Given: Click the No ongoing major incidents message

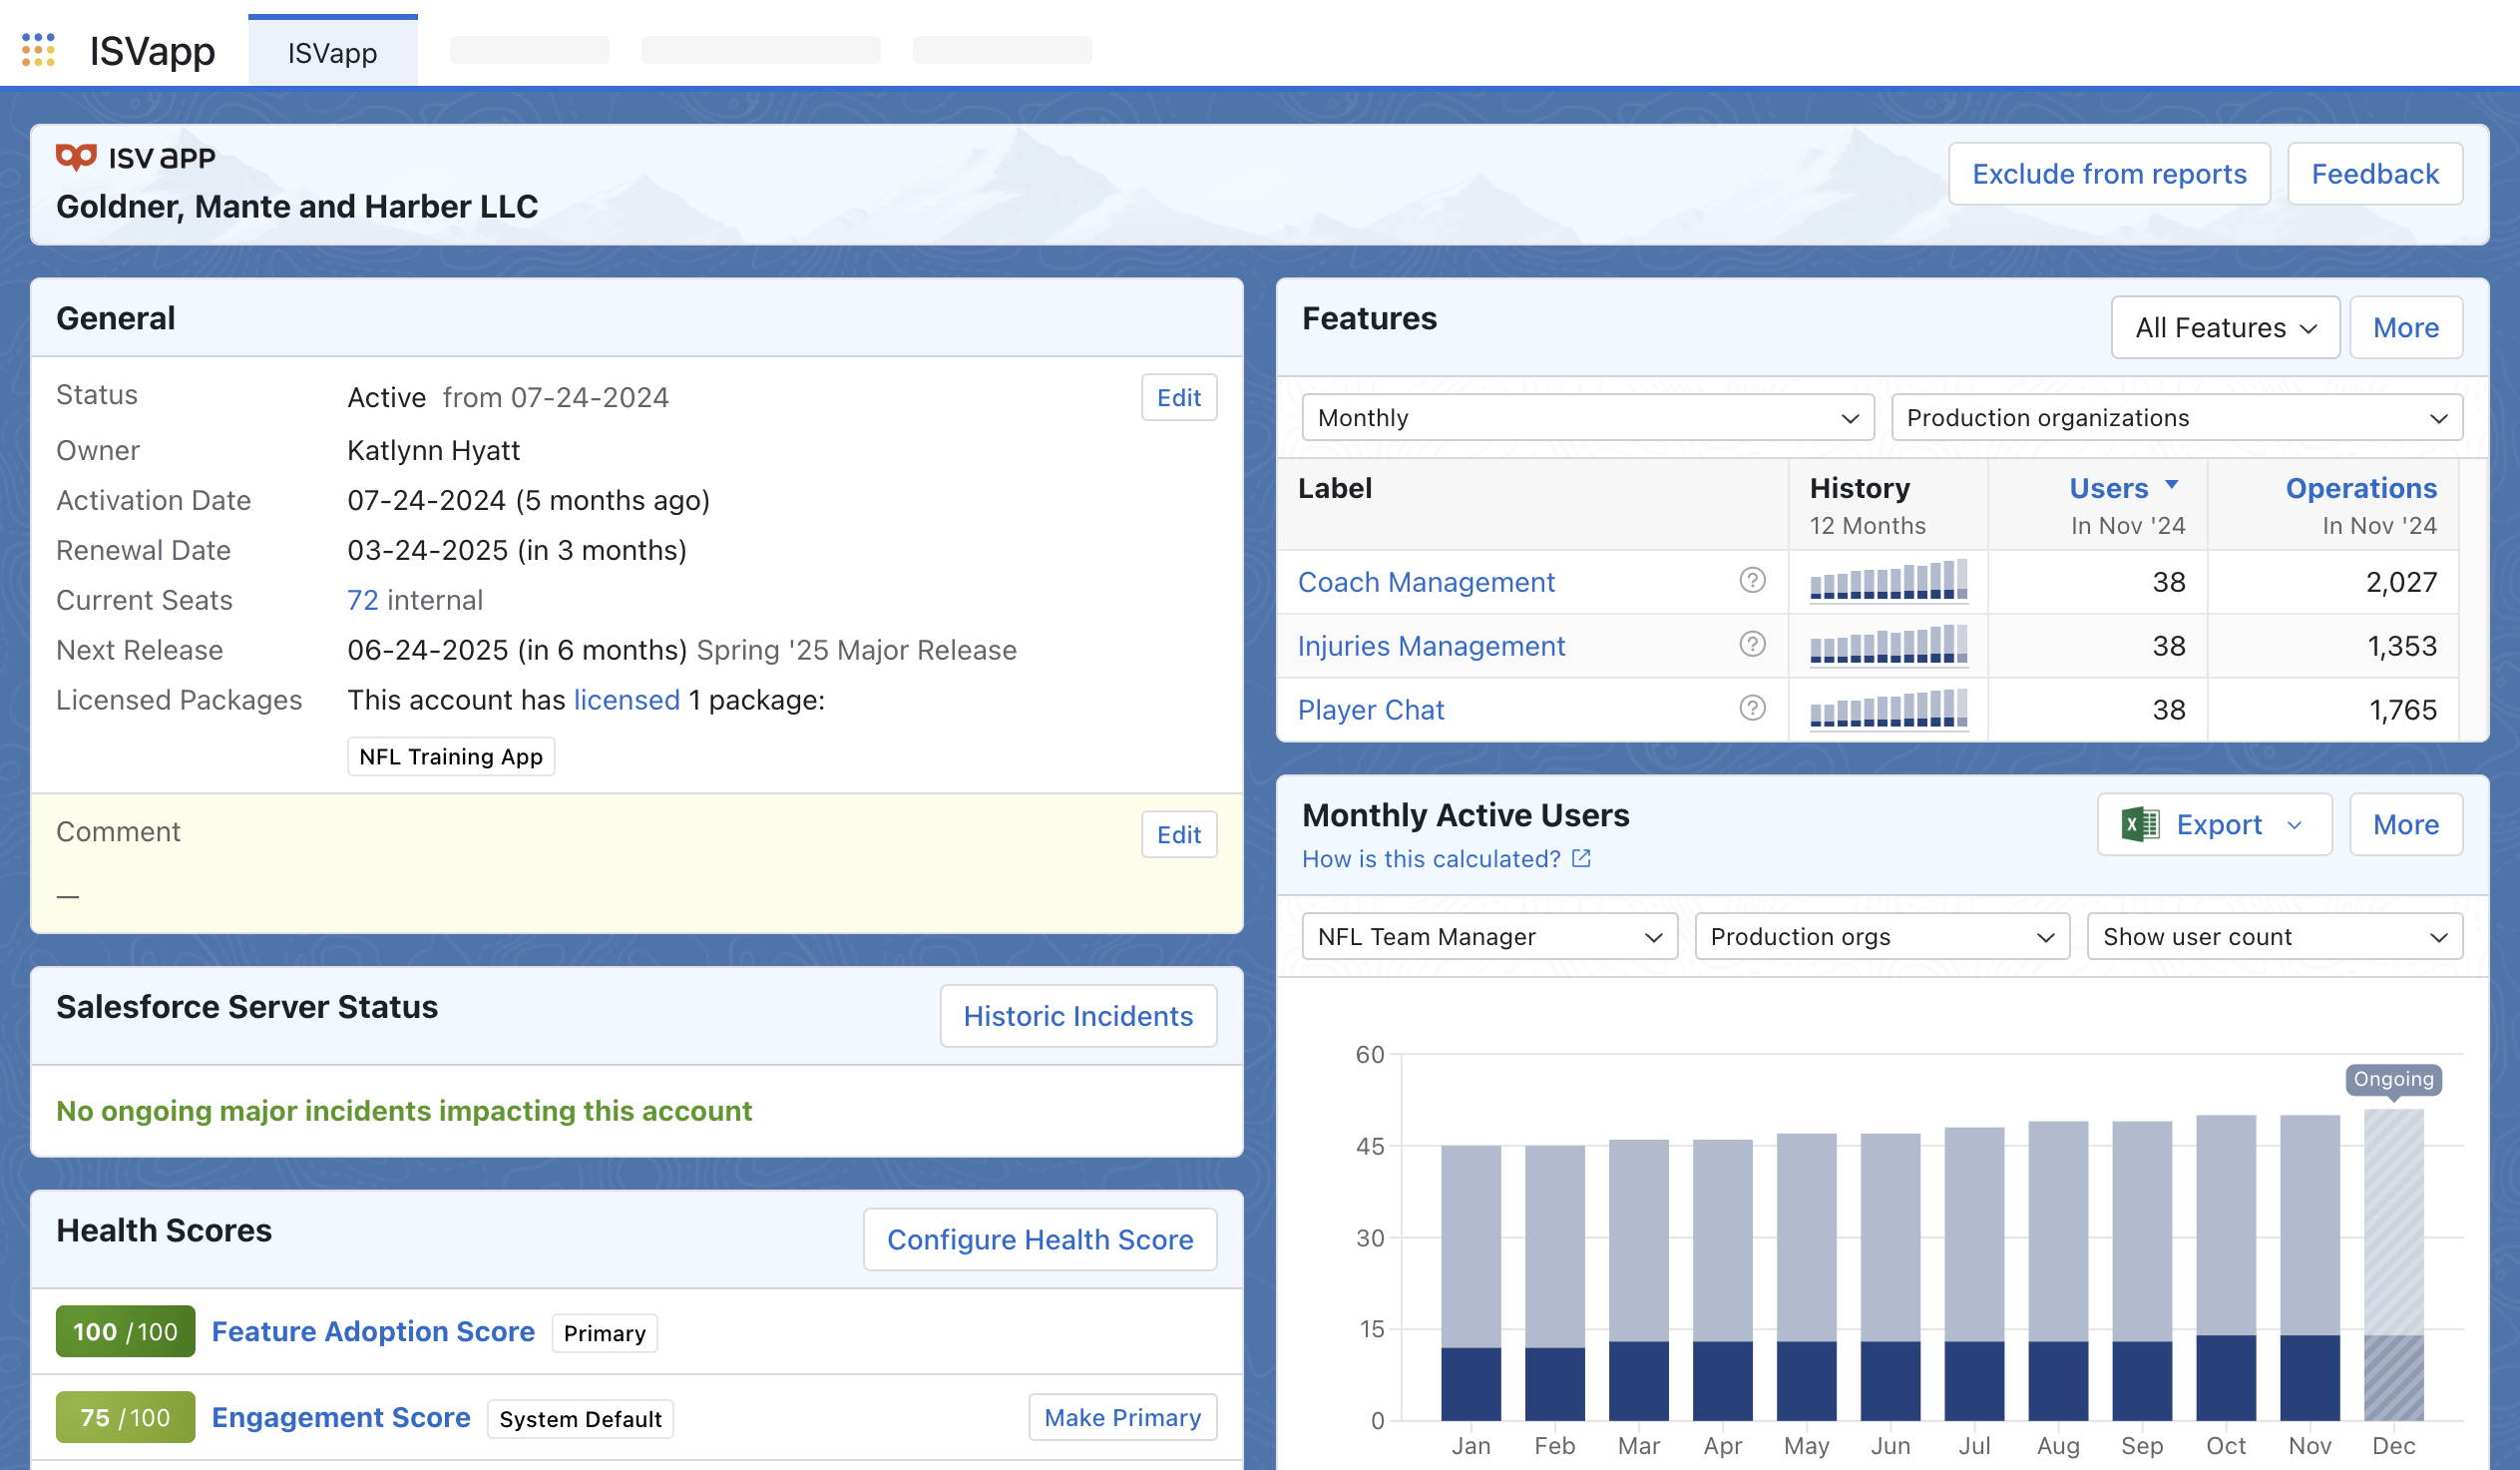Looking at the screenshot, I should (403, 1111).
